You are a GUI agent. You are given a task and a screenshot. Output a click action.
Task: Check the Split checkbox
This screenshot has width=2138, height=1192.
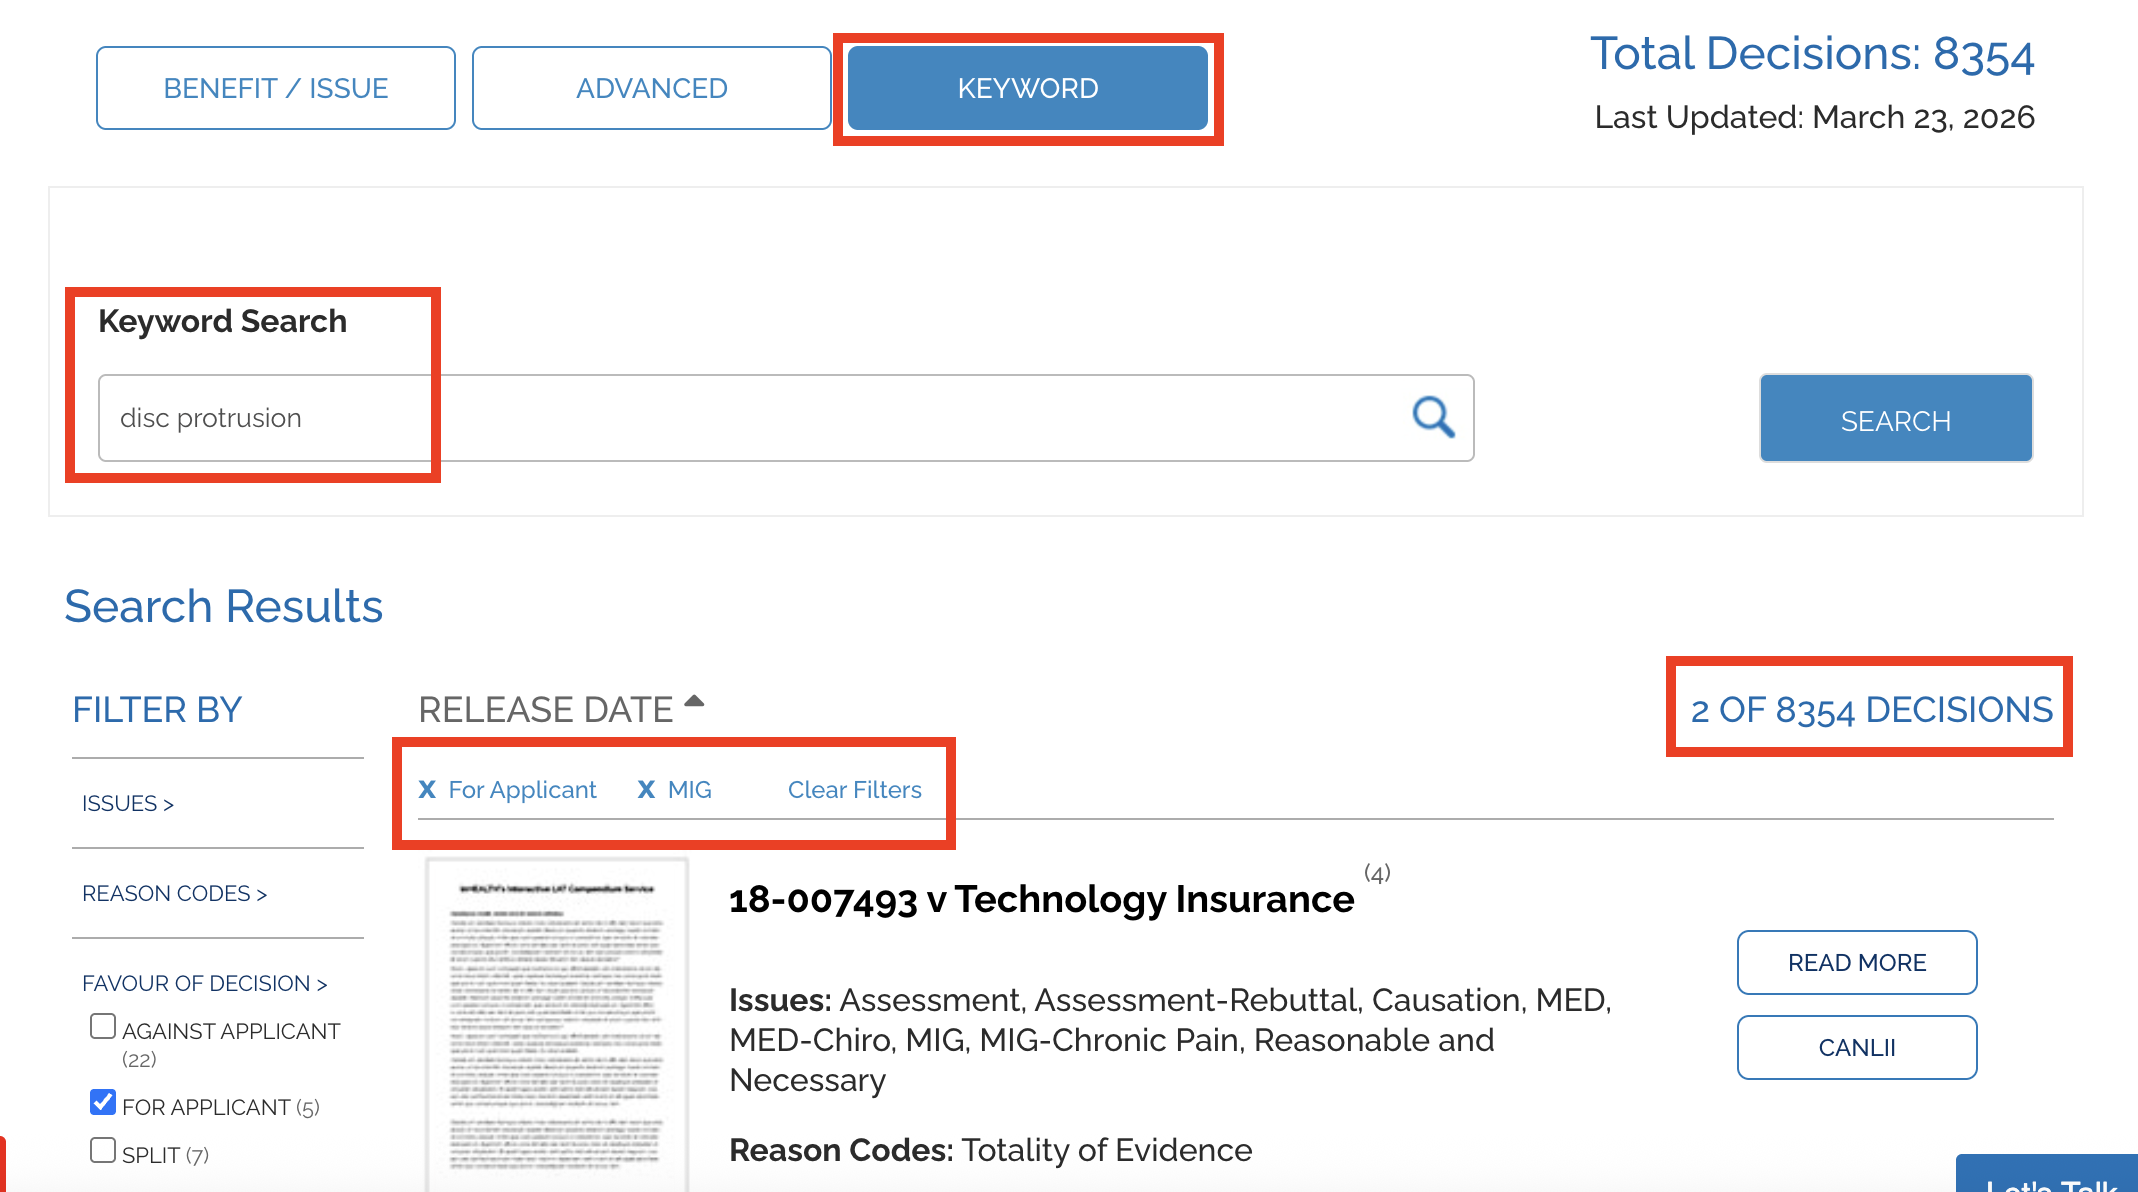click(103, 1151)
